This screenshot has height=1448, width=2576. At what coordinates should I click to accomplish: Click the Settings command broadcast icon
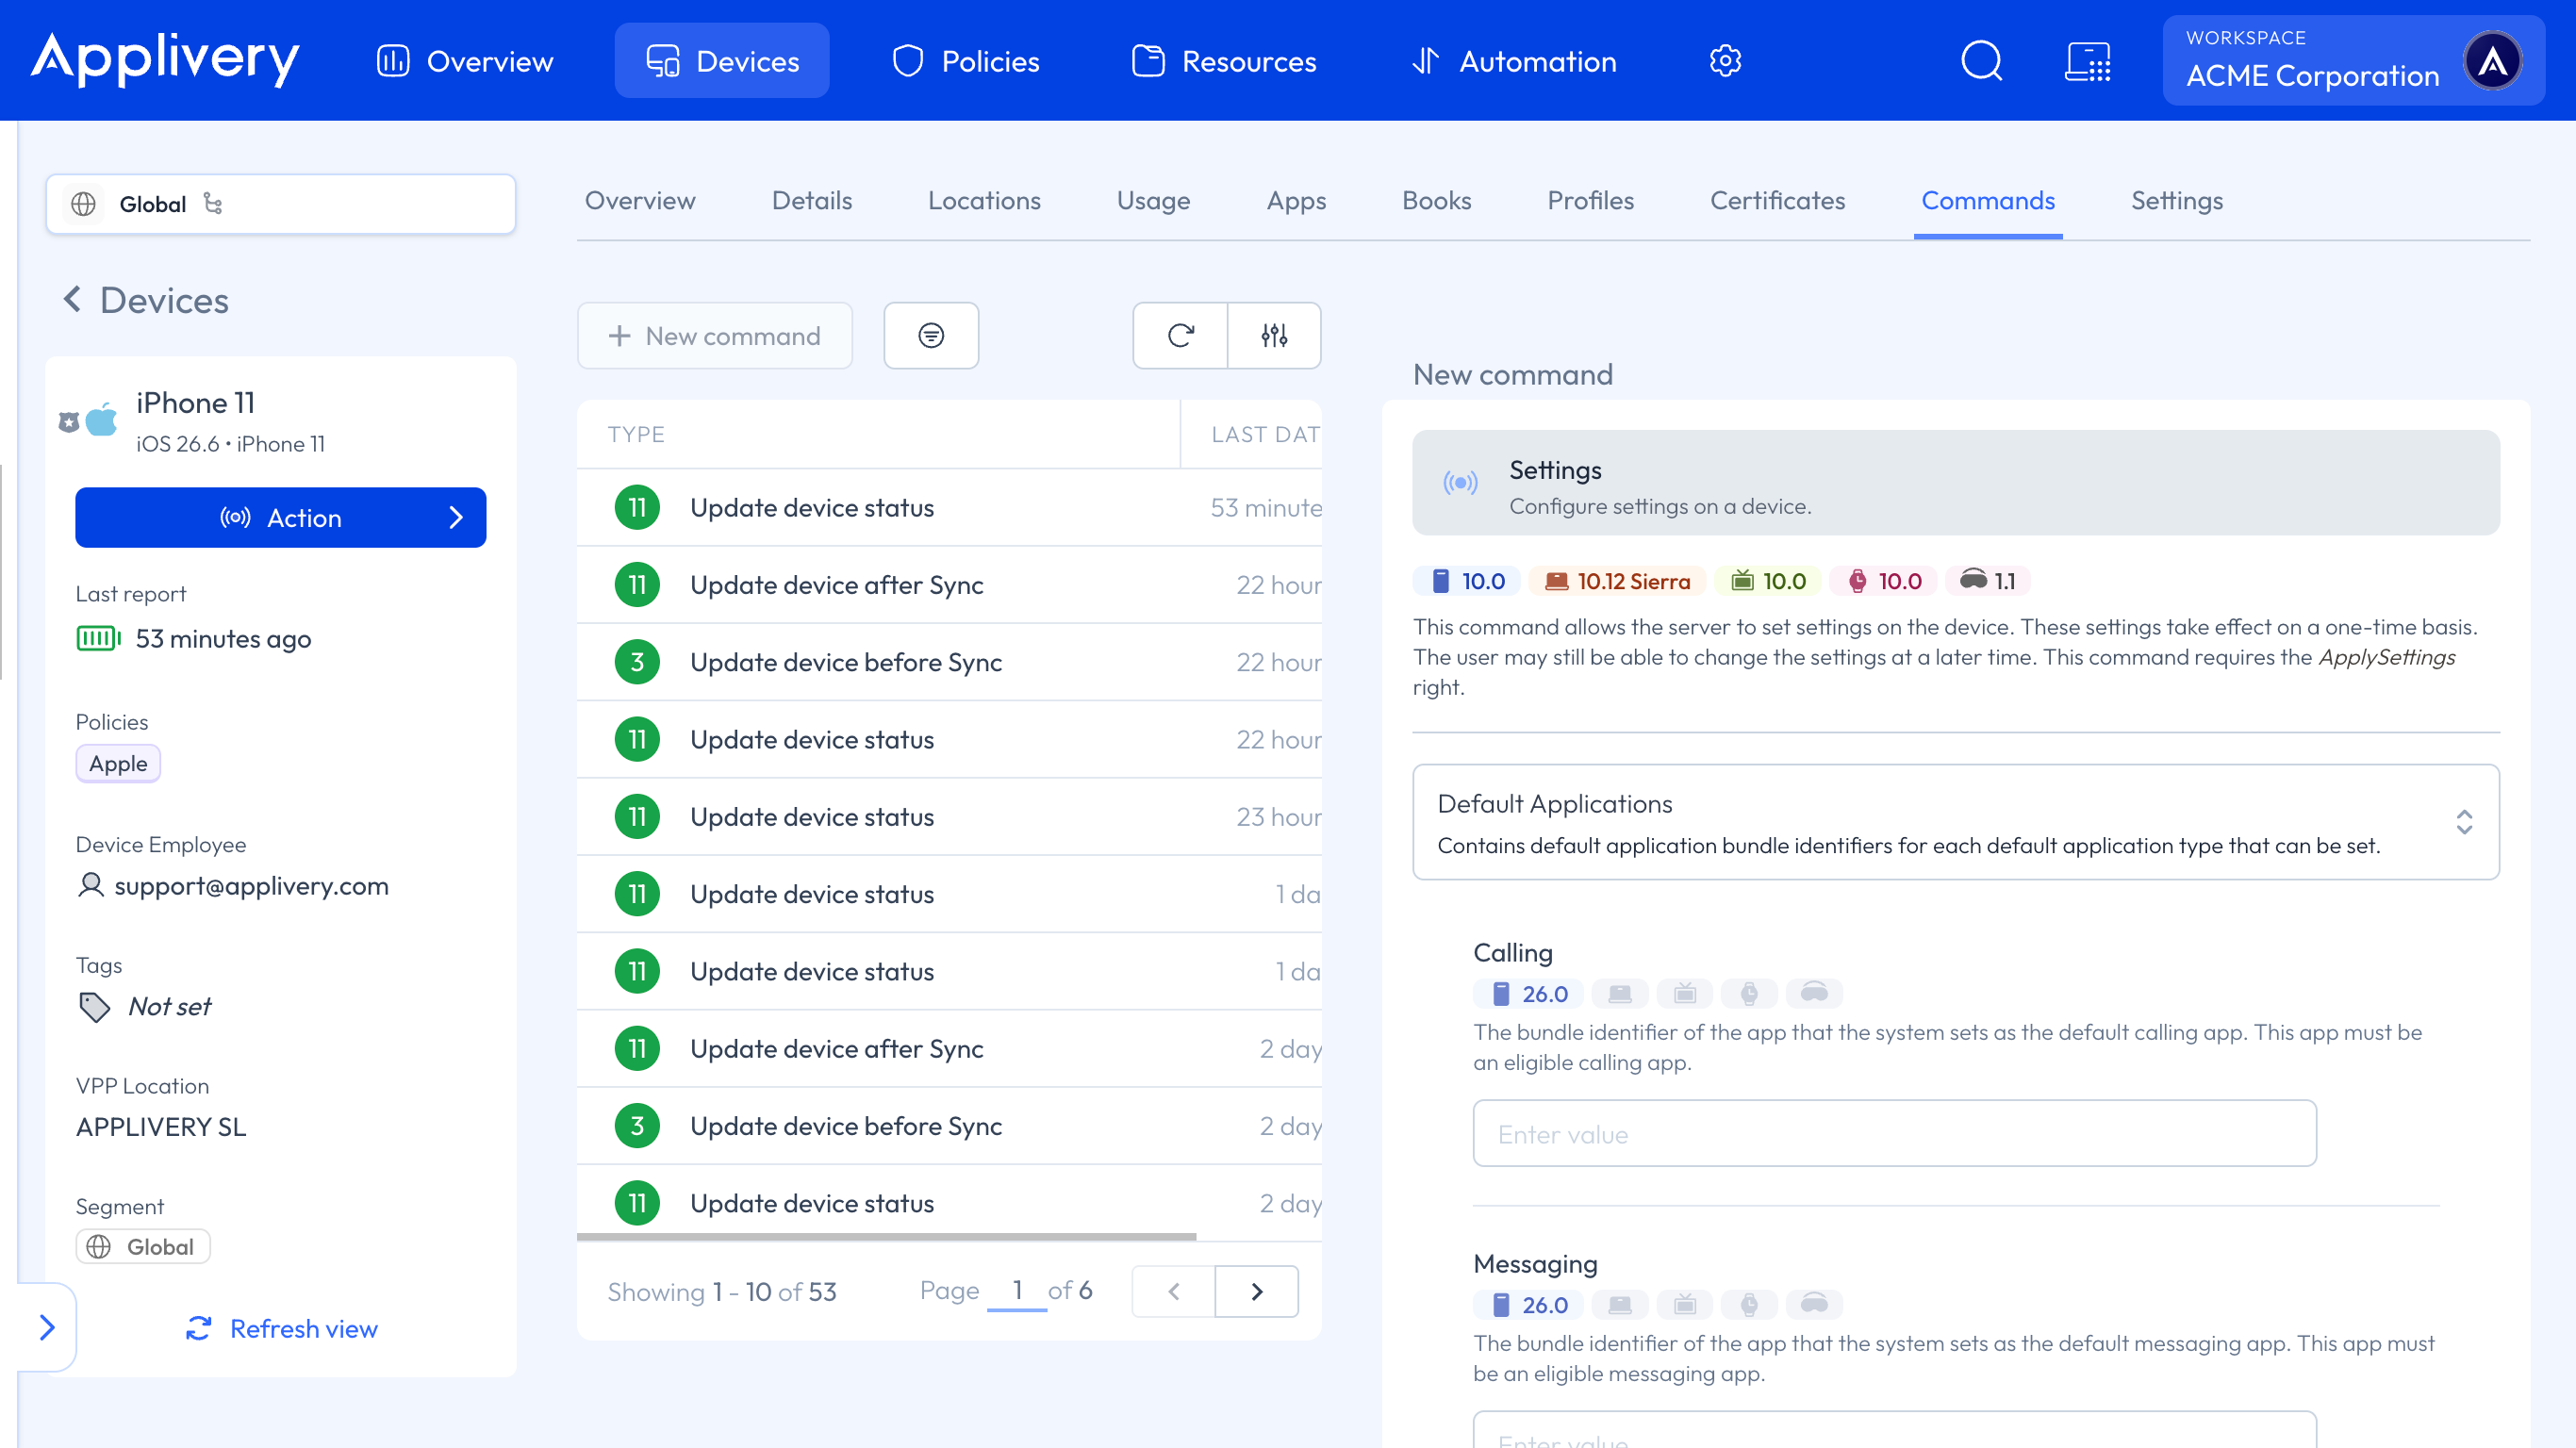point(1460,483)
